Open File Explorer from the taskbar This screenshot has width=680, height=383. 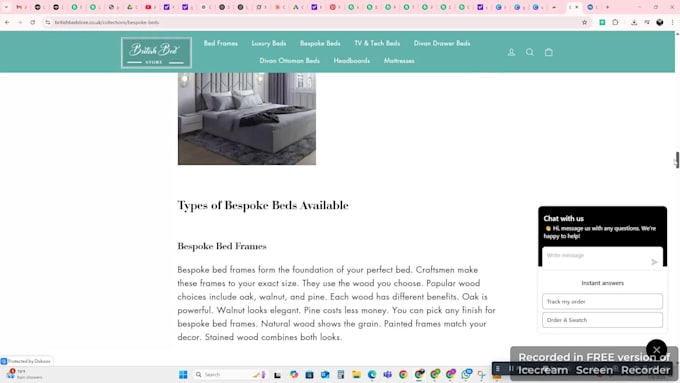pos(356,375)
